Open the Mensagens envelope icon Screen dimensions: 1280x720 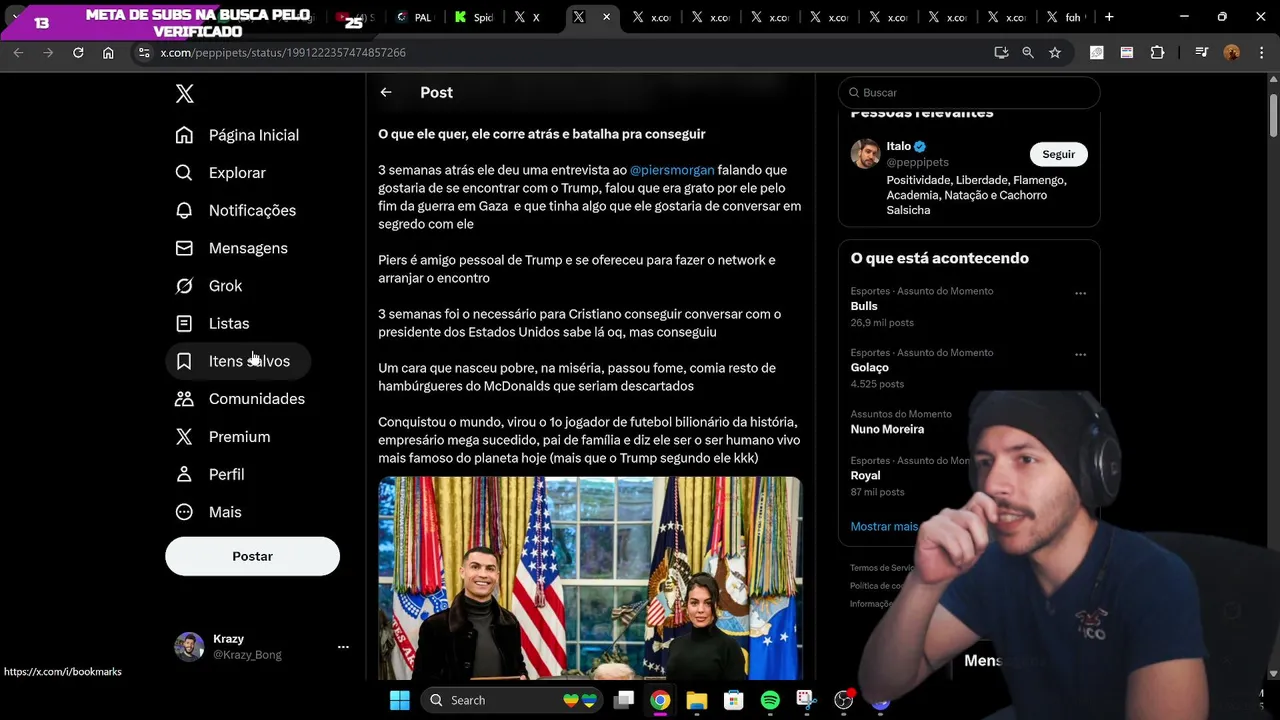184,248
